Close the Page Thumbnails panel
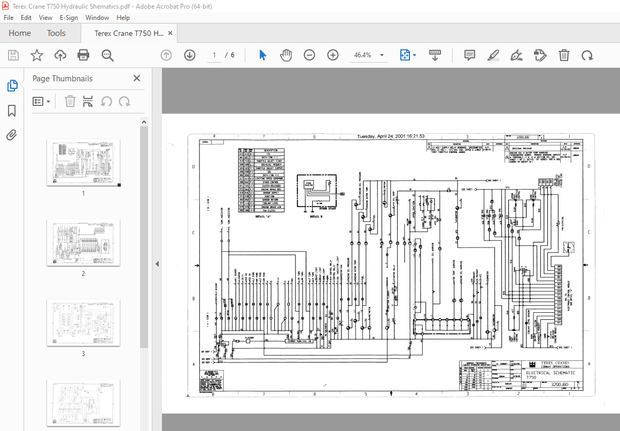Screen dimensions: 620x431 137,78
